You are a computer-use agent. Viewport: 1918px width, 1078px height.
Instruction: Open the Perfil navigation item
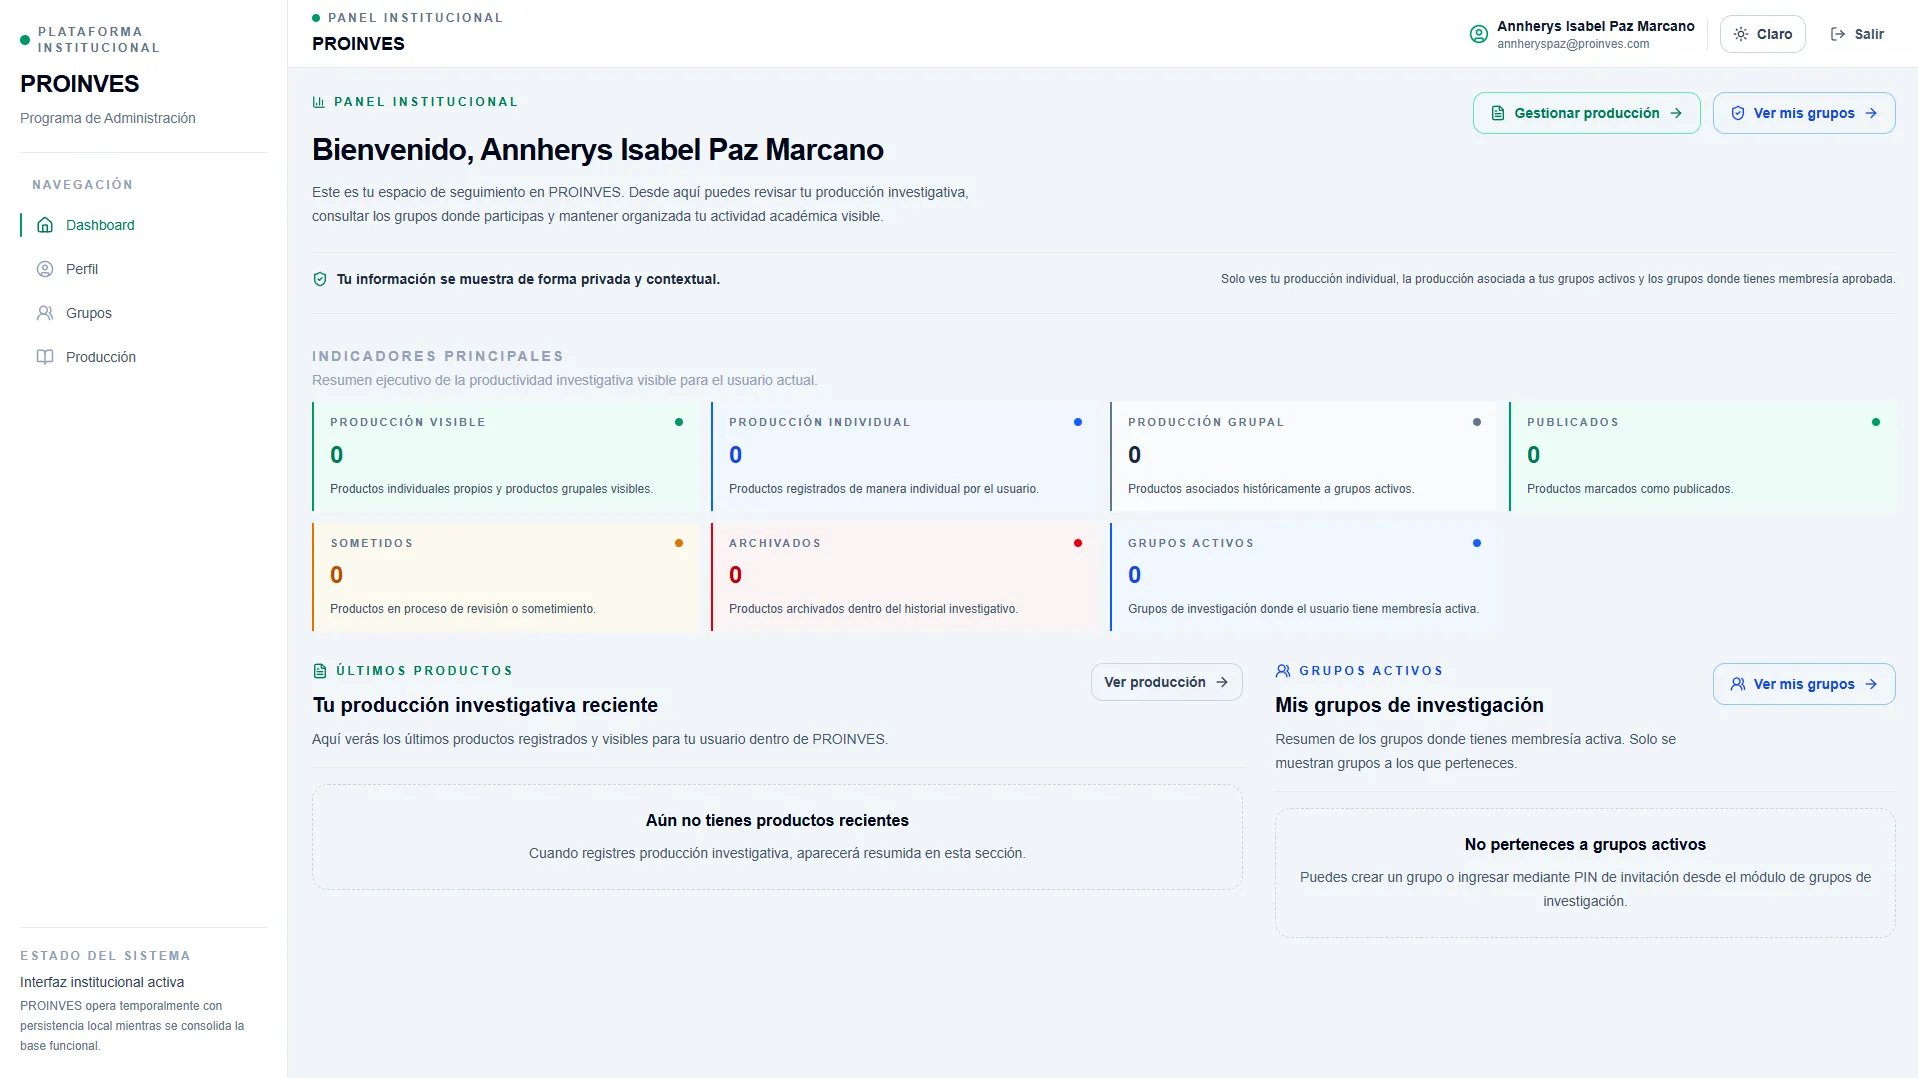click(144, 269)
